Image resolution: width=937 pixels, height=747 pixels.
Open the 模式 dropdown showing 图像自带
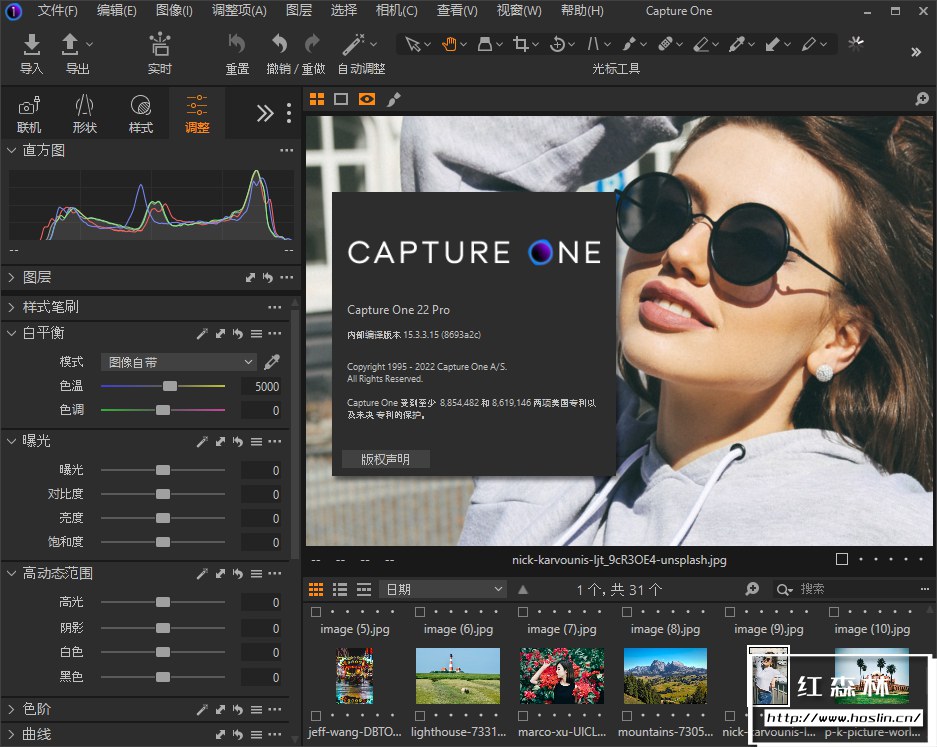tap(179, 362)
